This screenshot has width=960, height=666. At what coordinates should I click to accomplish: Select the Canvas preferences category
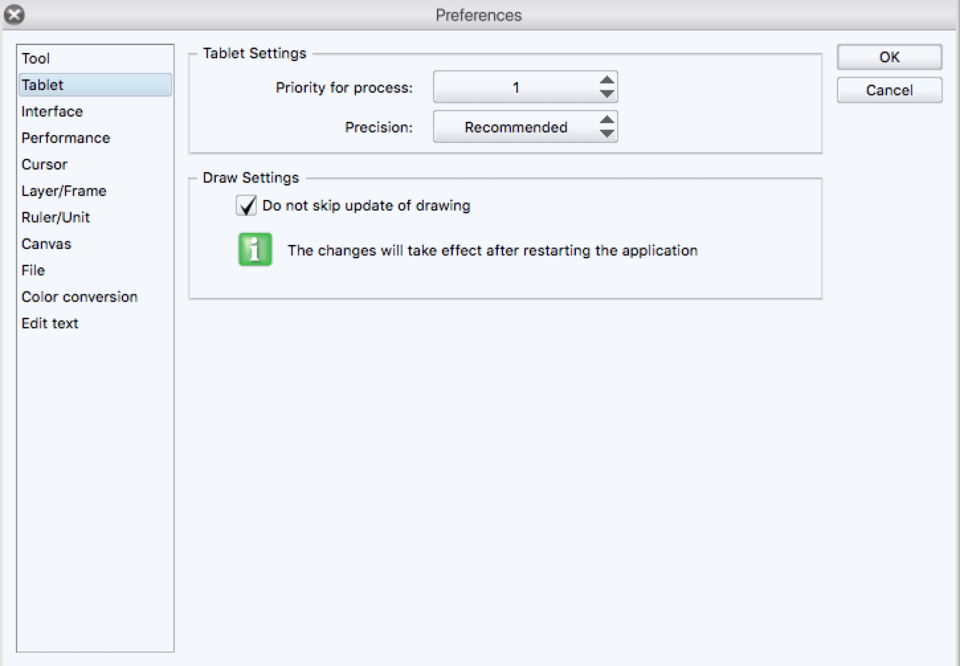[x=46, y=244]
